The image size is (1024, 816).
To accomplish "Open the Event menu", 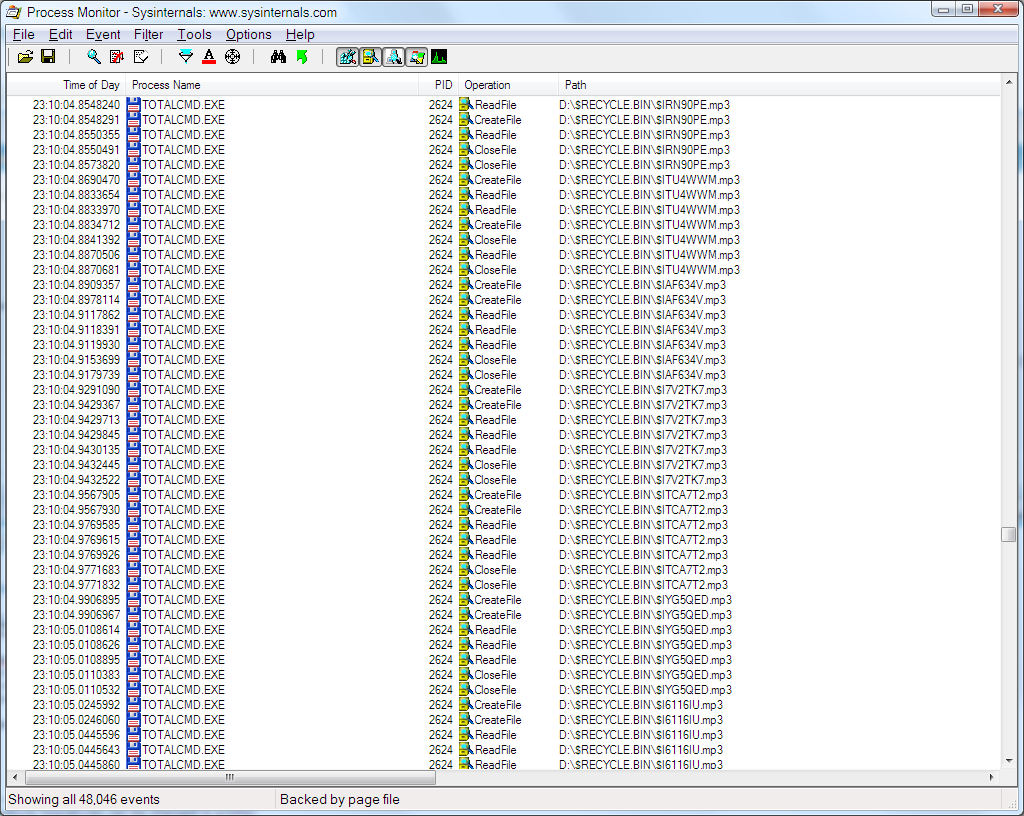I will [103, 35].
